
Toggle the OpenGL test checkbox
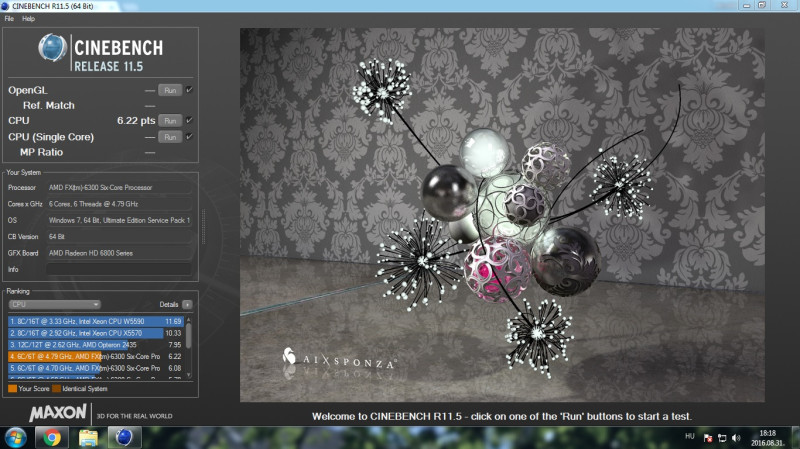tap(189, 90)
